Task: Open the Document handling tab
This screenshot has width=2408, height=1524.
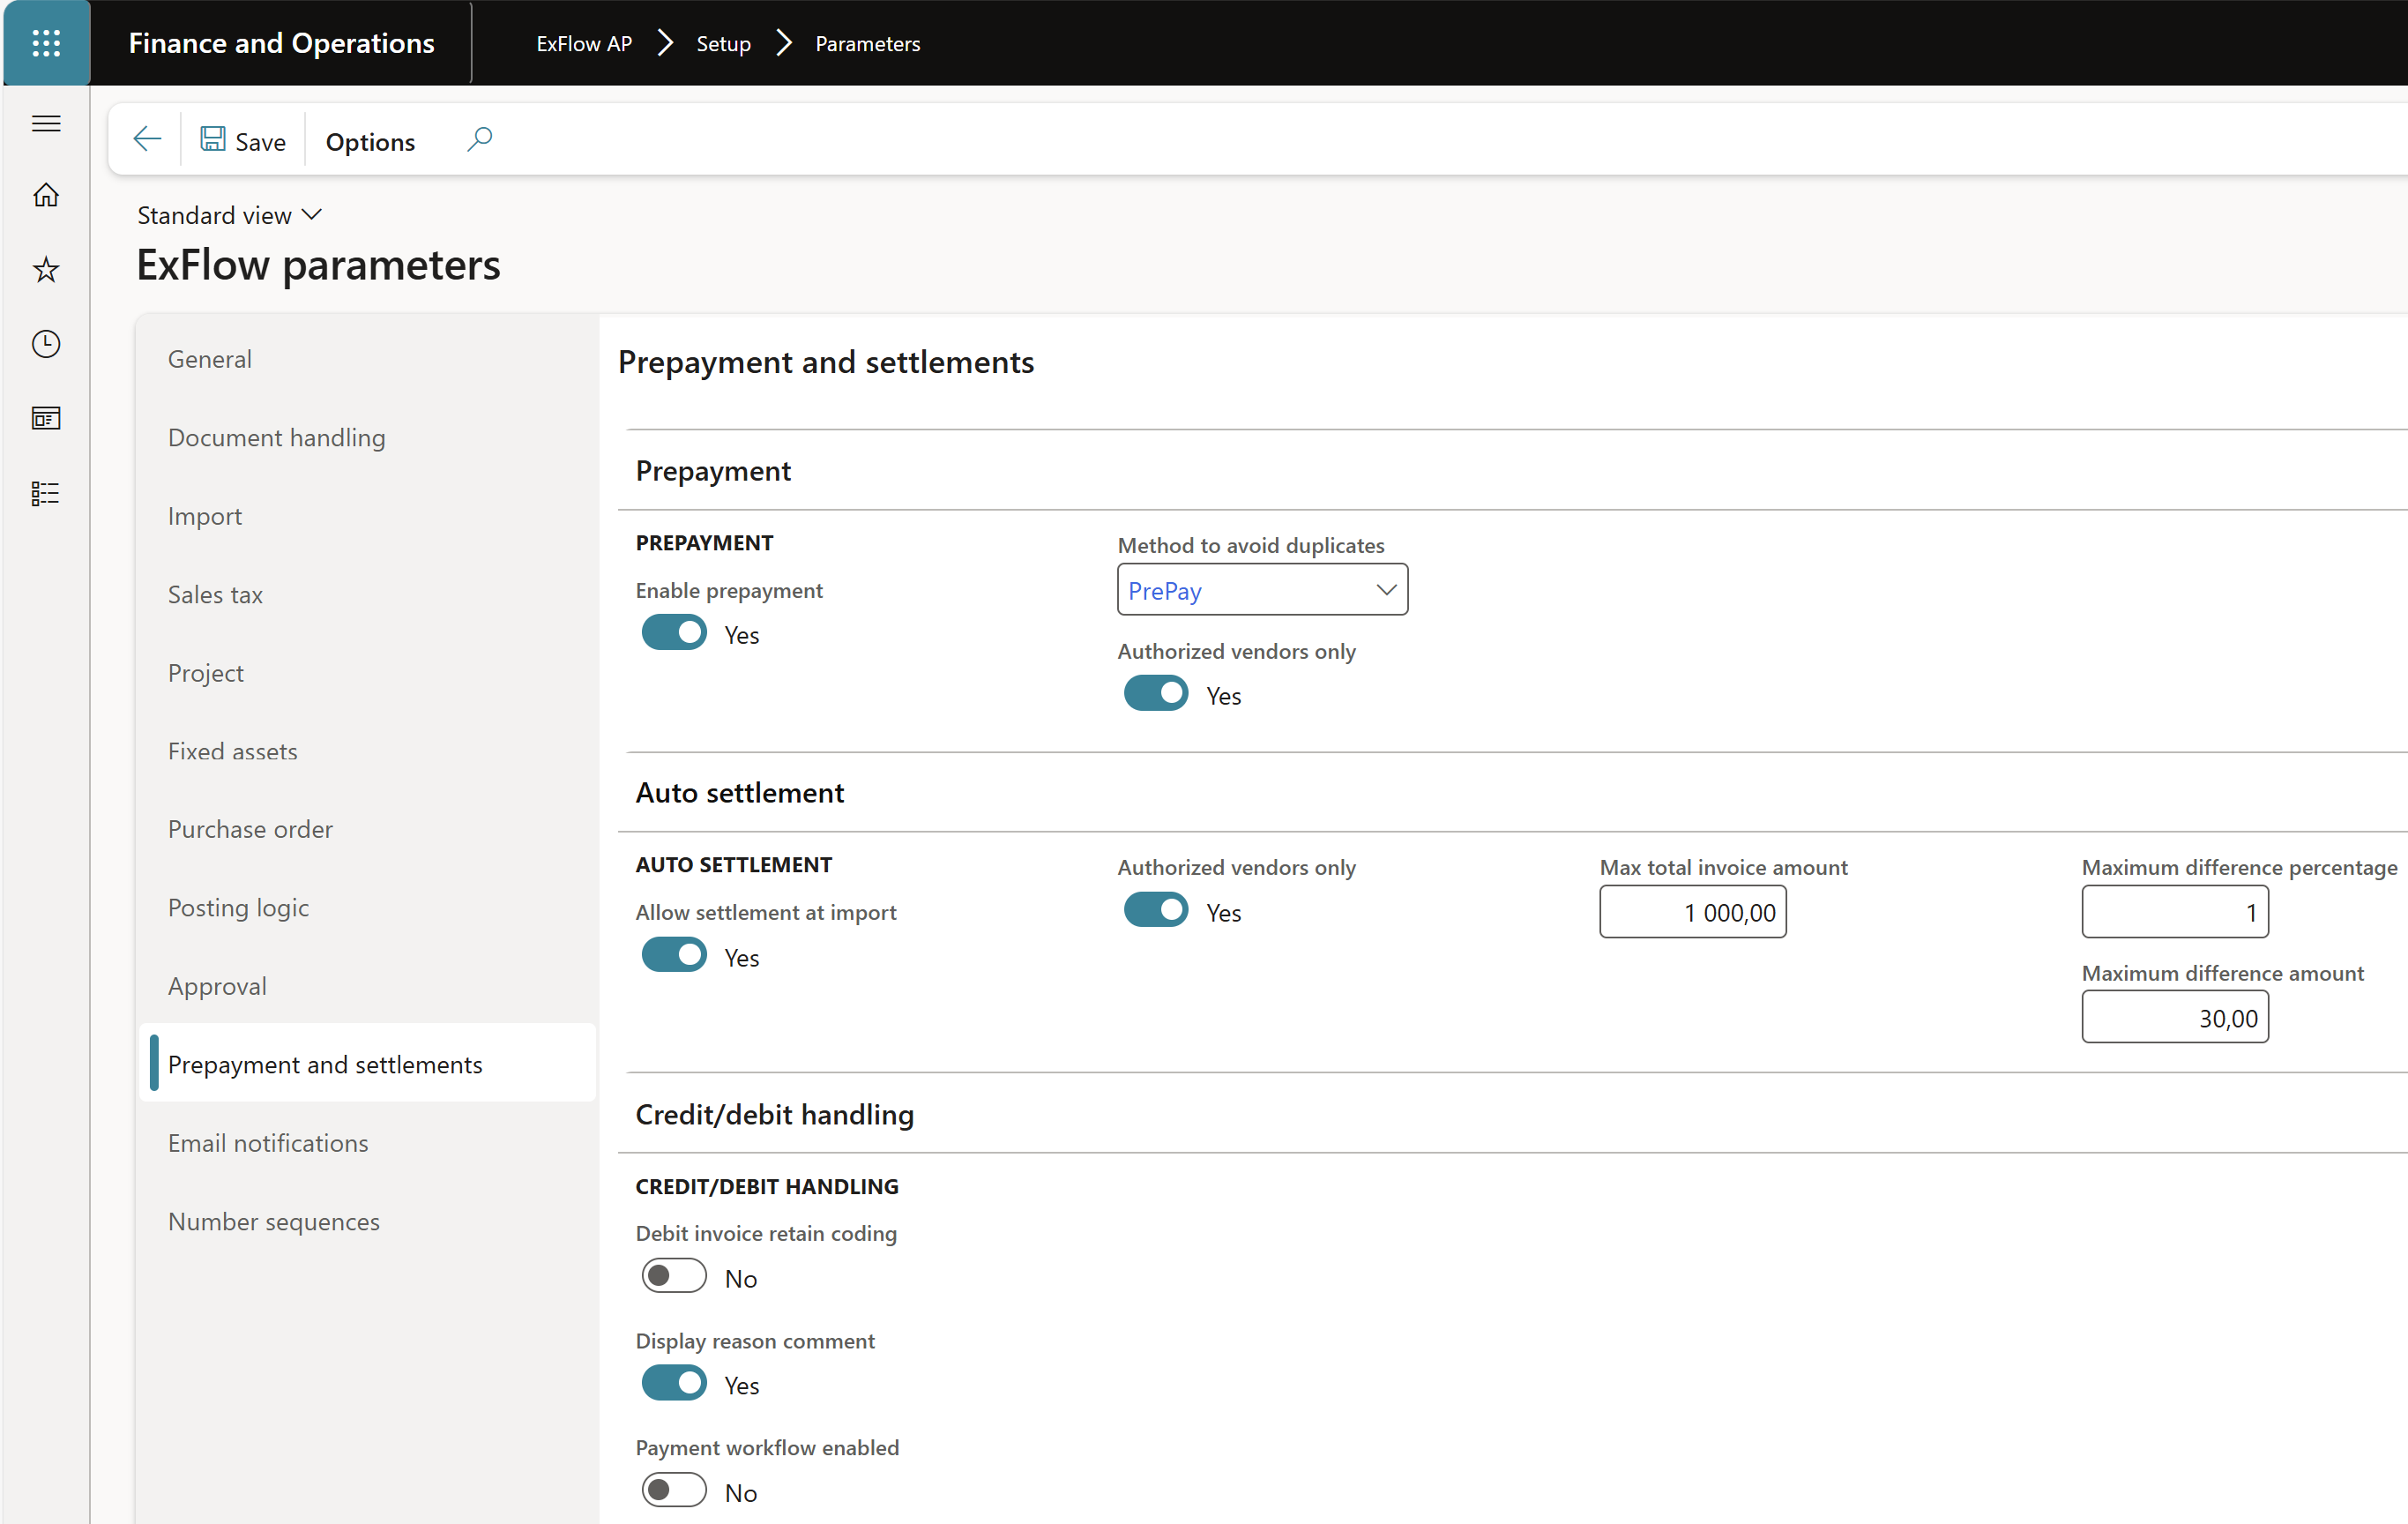Action: (x=367, y=437)
